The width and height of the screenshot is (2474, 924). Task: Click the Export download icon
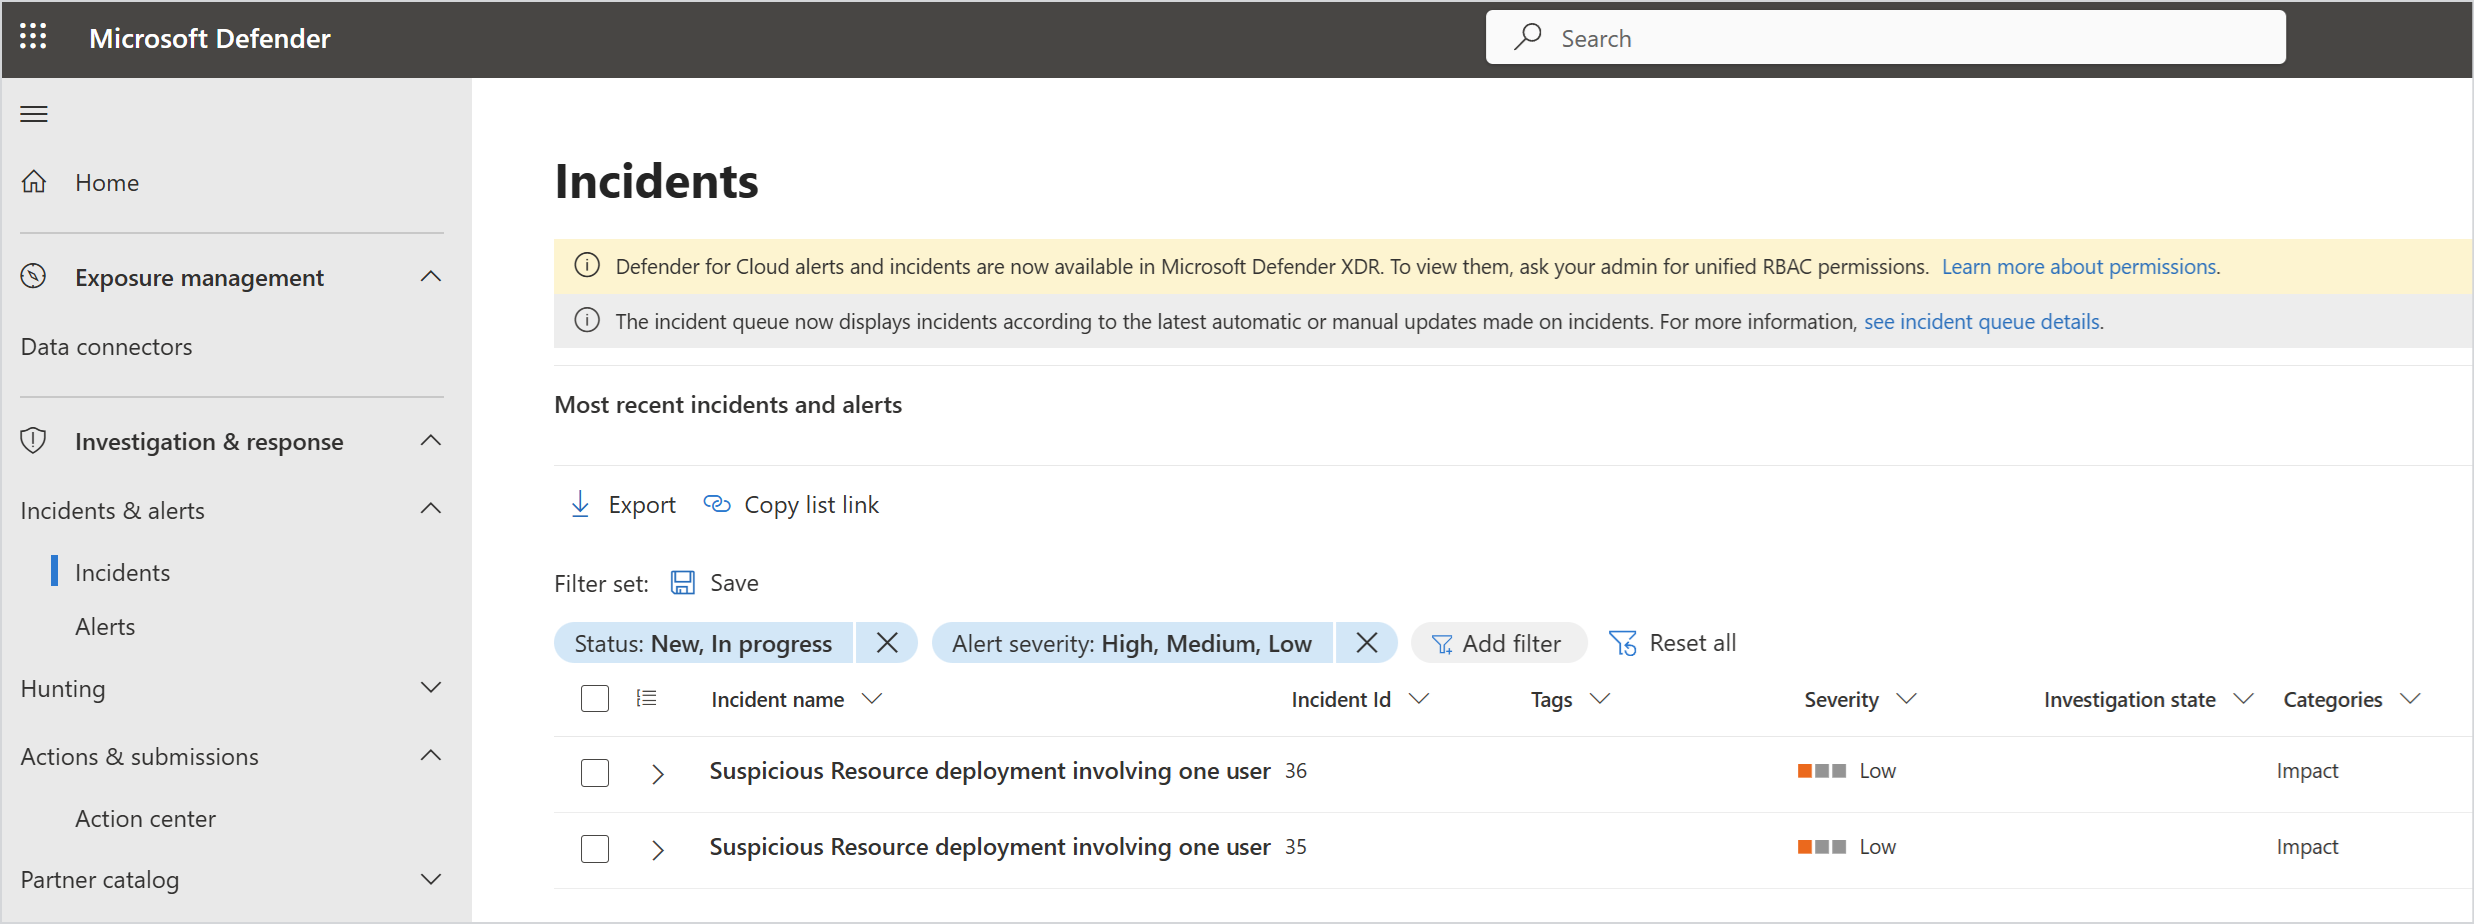click(x=580, y=504)
